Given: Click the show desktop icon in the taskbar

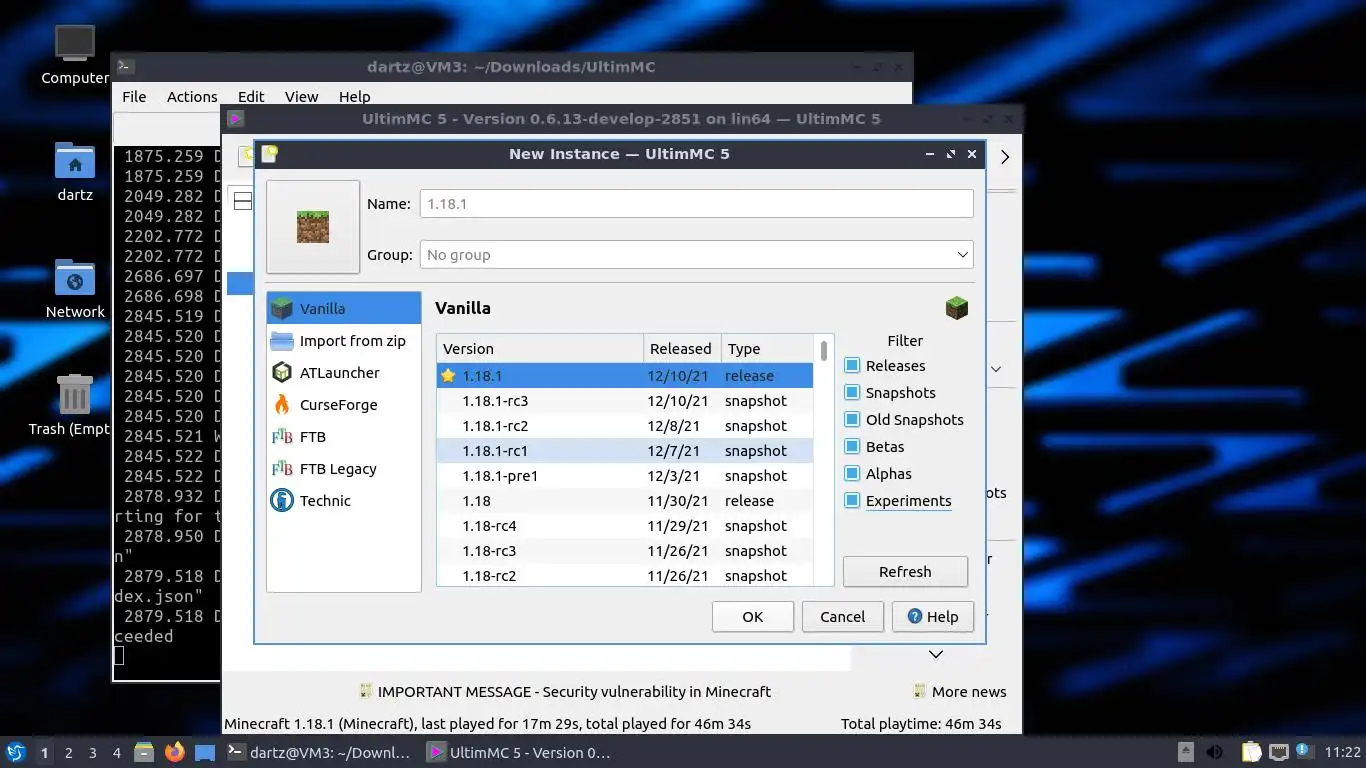Looking at the screenshot, I should coord(205,752).
